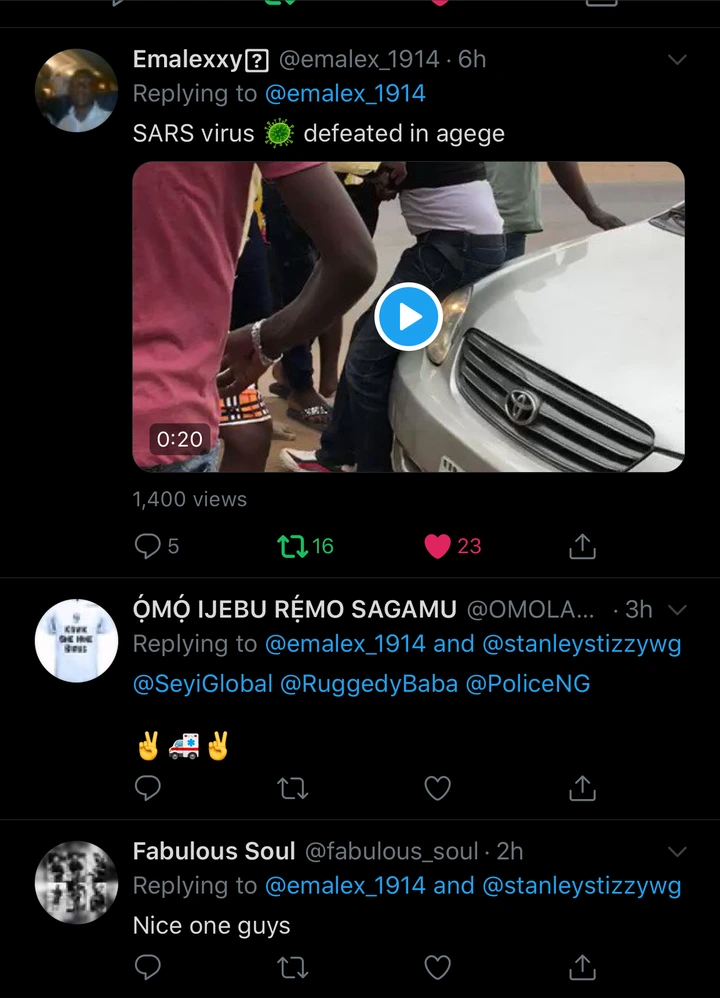Like ỌMỌ IJEBU RẸMO SAGAMU's reply

coord(437,789)
